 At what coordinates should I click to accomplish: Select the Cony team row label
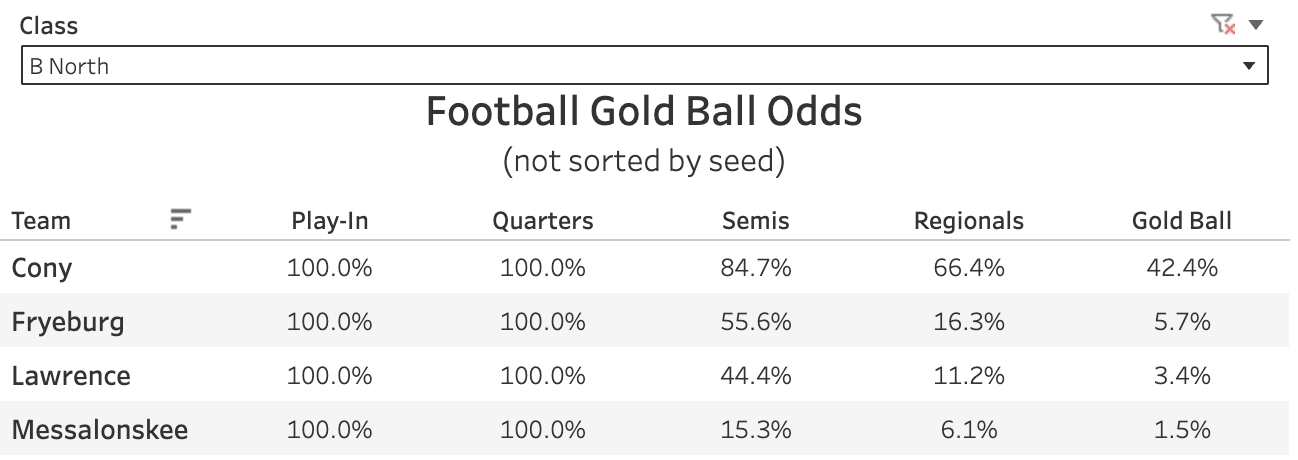pos(42,268)
